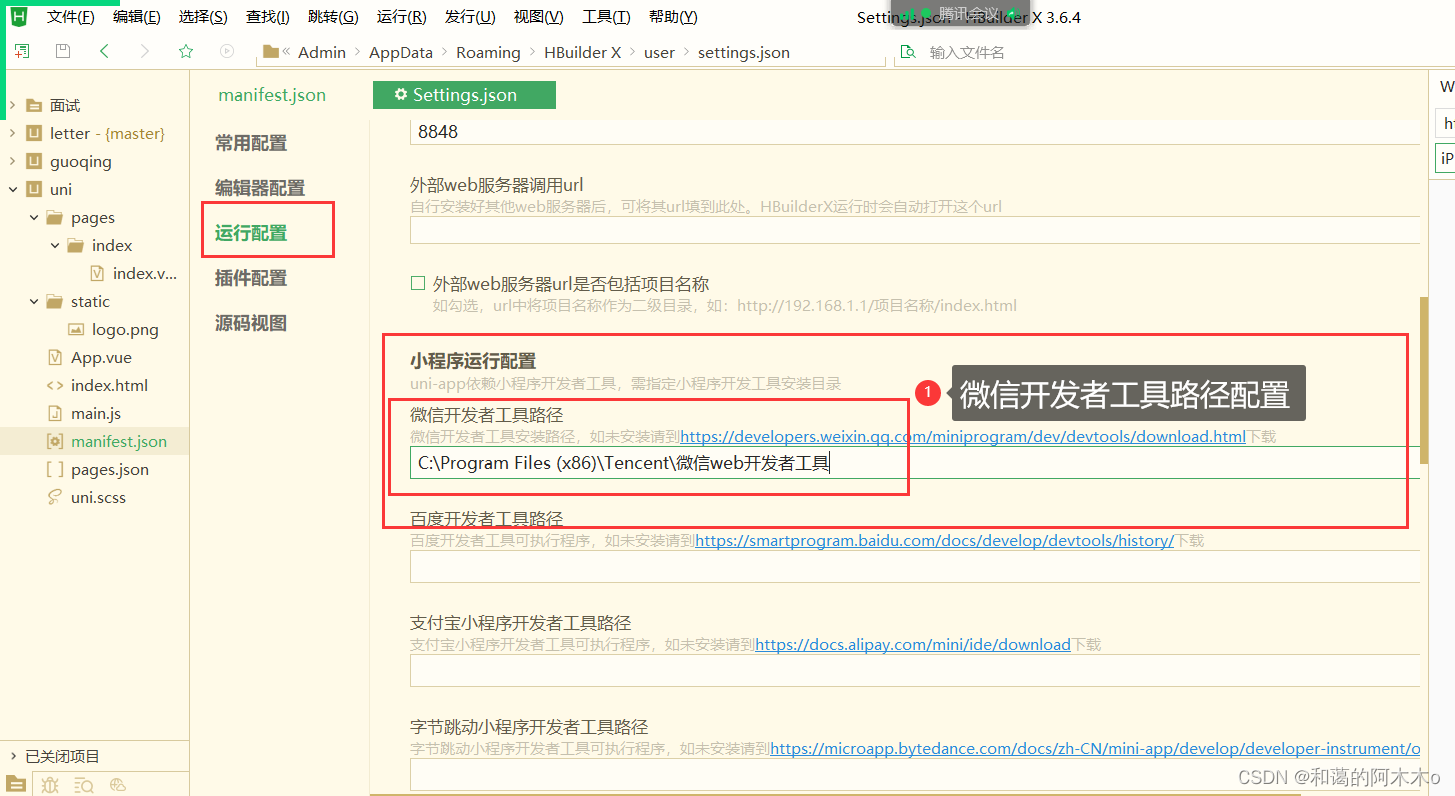Open the docs.alipay.com IDE download link

pyautogui.click(x=913, y=644)
